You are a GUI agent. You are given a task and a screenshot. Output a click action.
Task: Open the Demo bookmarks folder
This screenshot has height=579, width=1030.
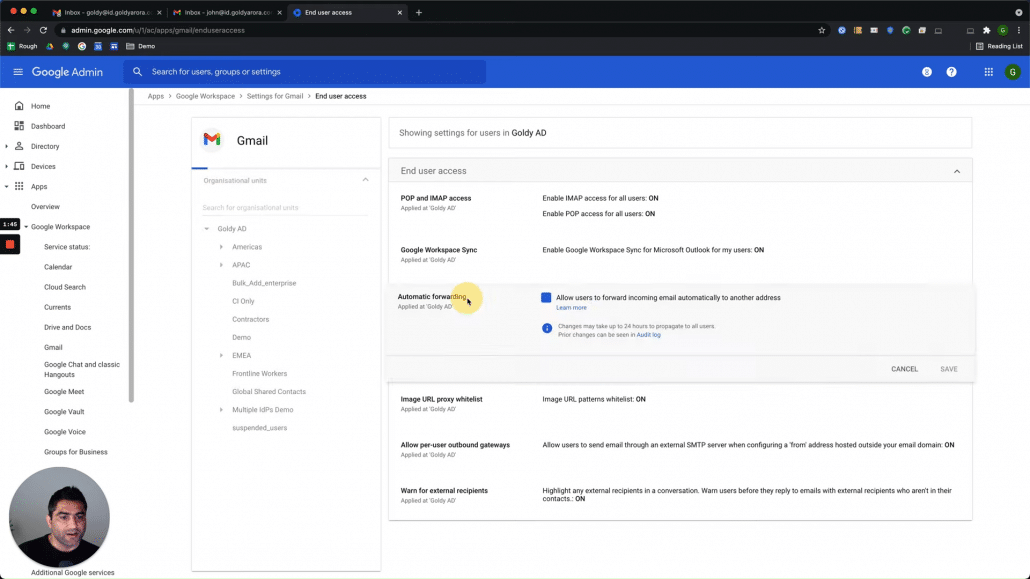coord(141,46)
